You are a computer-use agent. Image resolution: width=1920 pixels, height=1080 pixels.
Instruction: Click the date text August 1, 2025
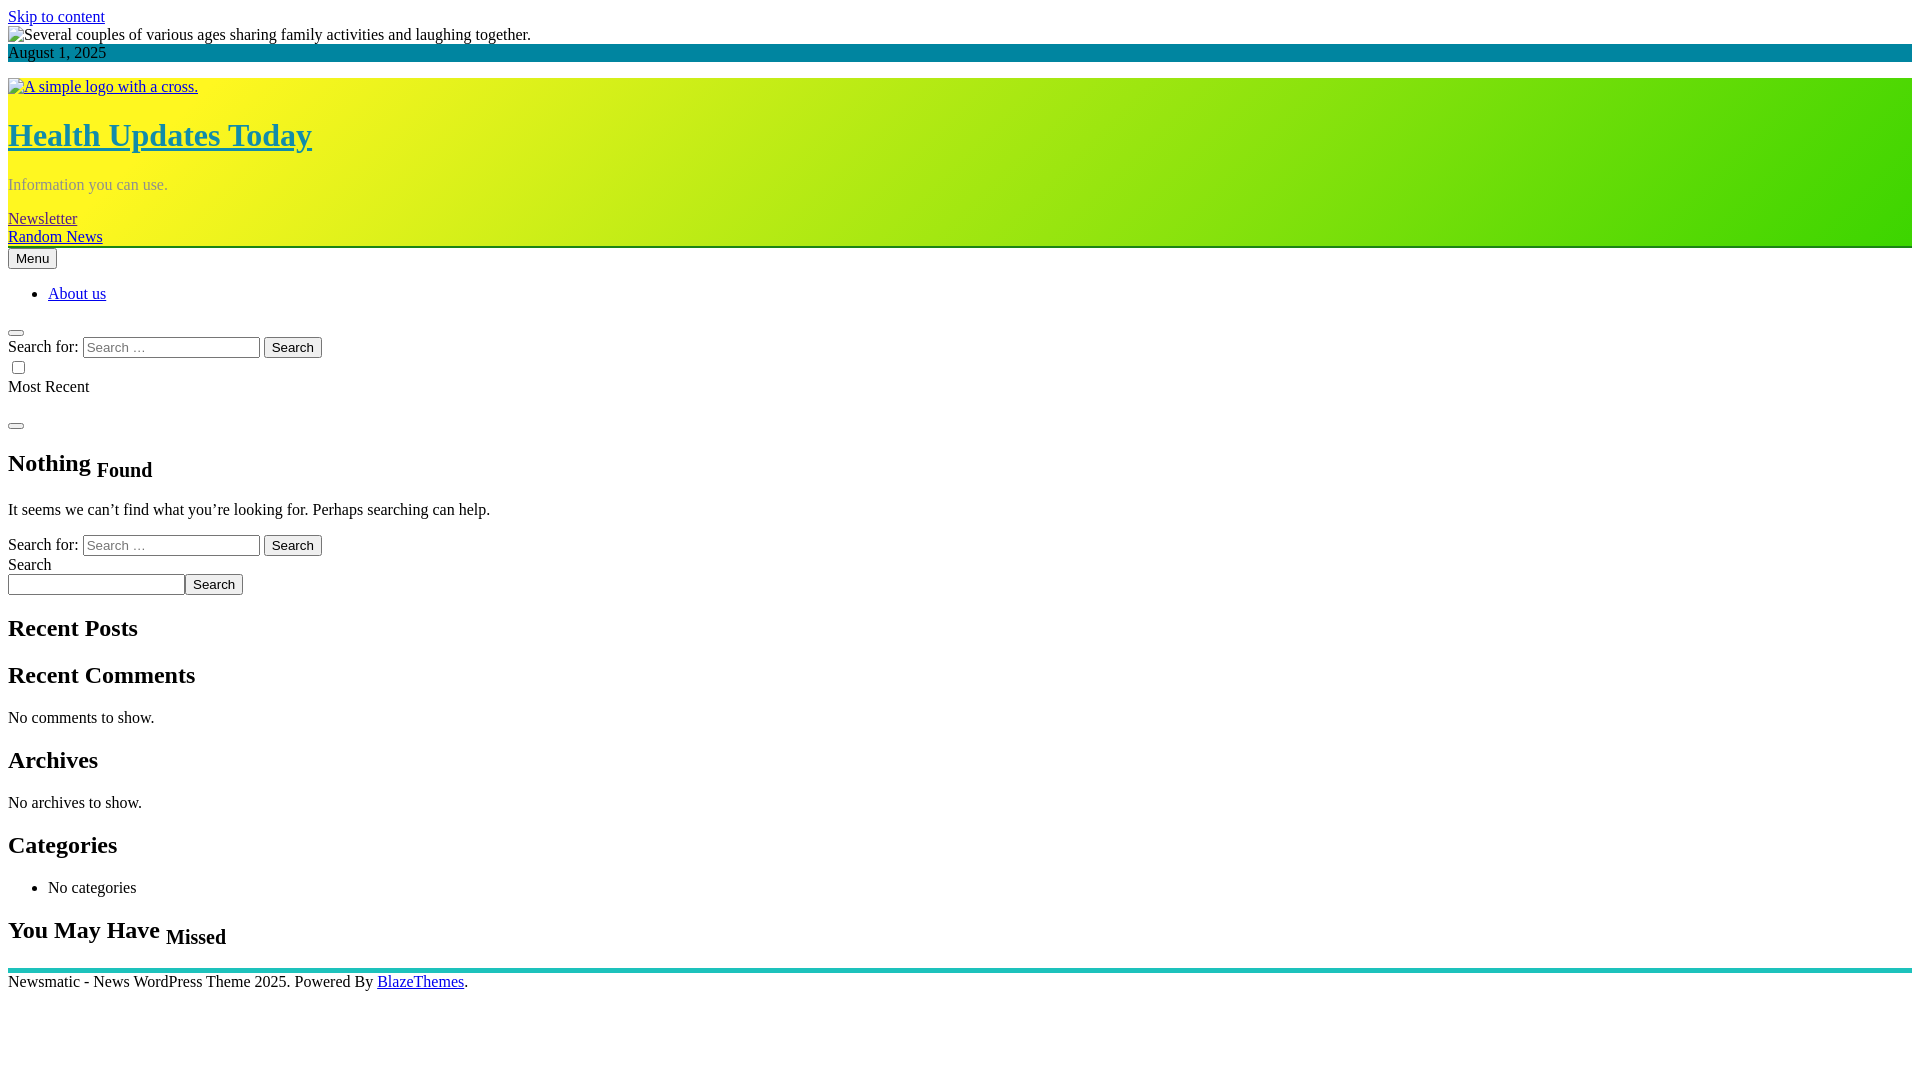tap(57, 52)
